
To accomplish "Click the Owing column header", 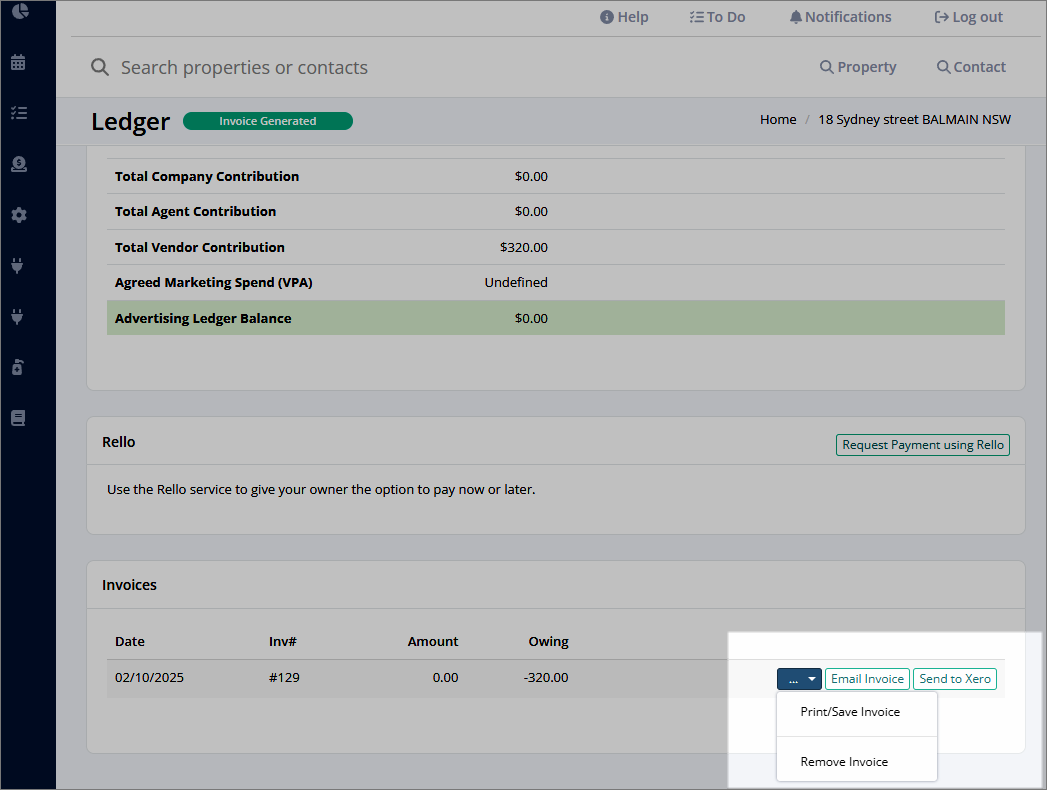I will 548,642.
